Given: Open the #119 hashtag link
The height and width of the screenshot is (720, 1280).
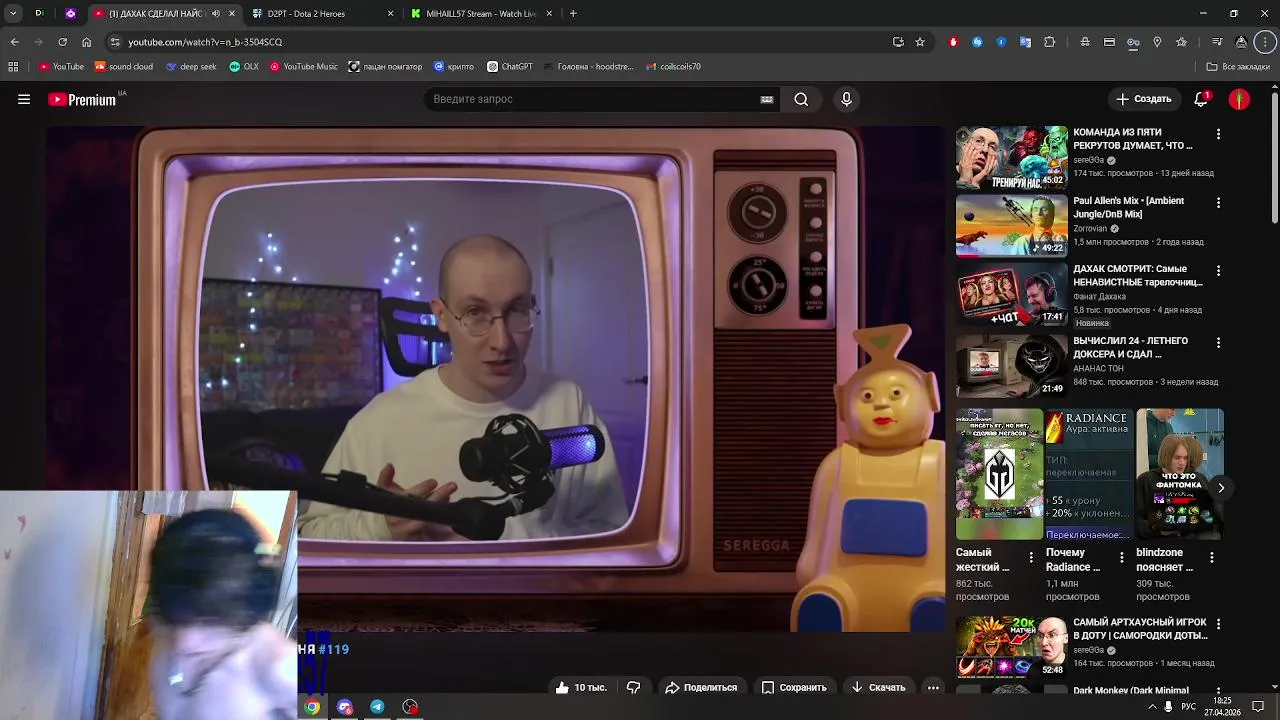Looking at the screenshot, I should 333,649.
